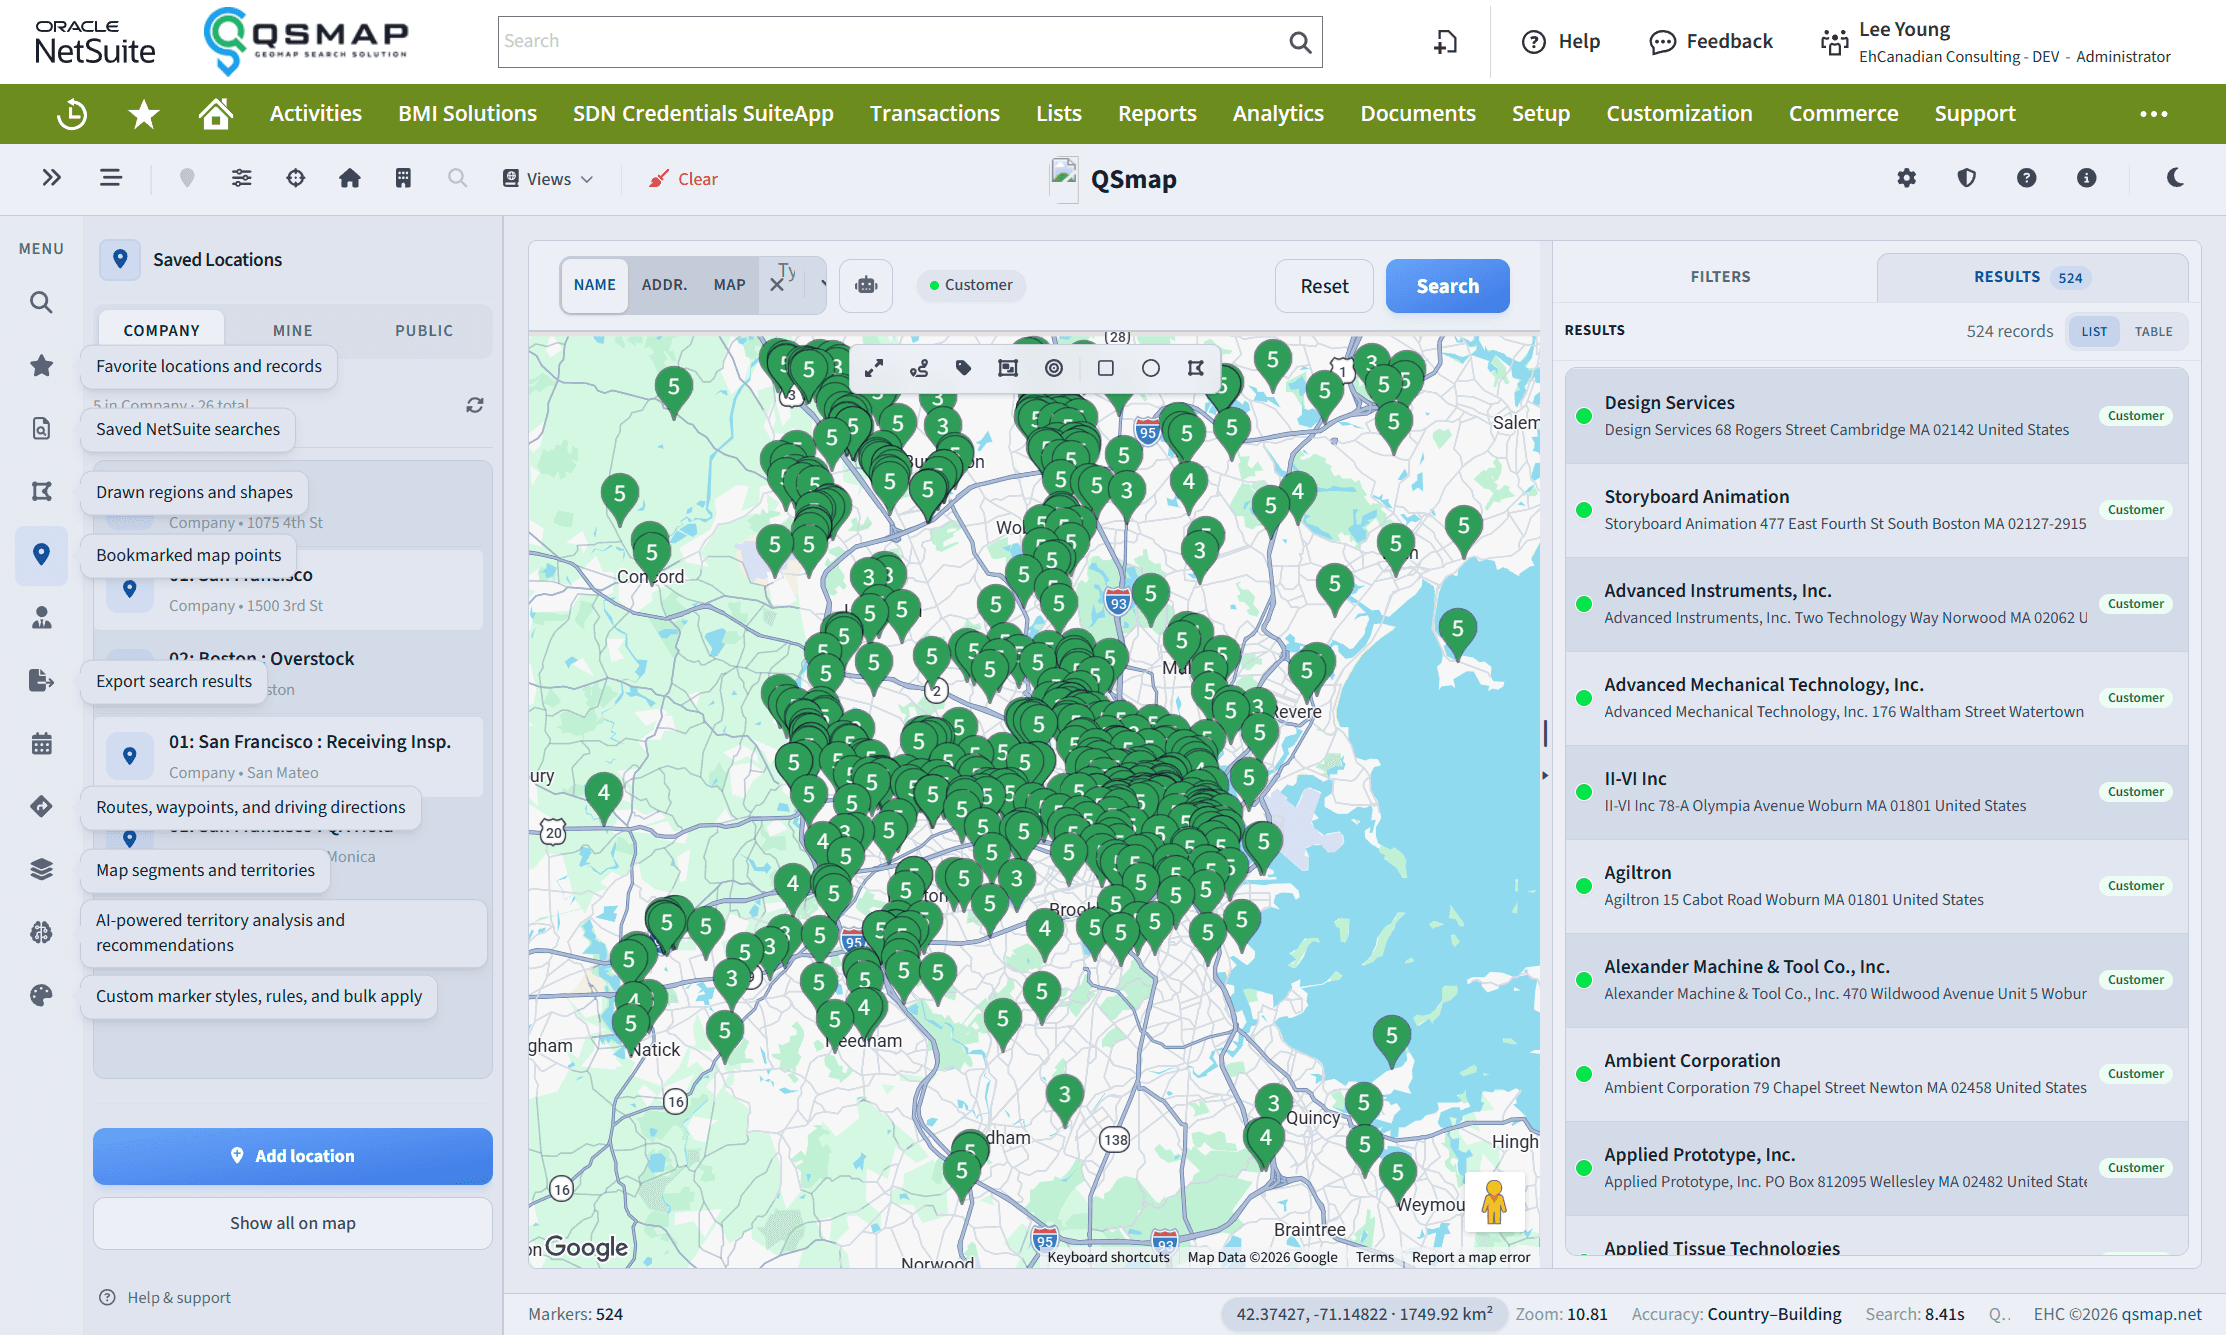Select the polygon draw shape tool
Screen dimensions: 2226x1335
(x=1195, y=368)
